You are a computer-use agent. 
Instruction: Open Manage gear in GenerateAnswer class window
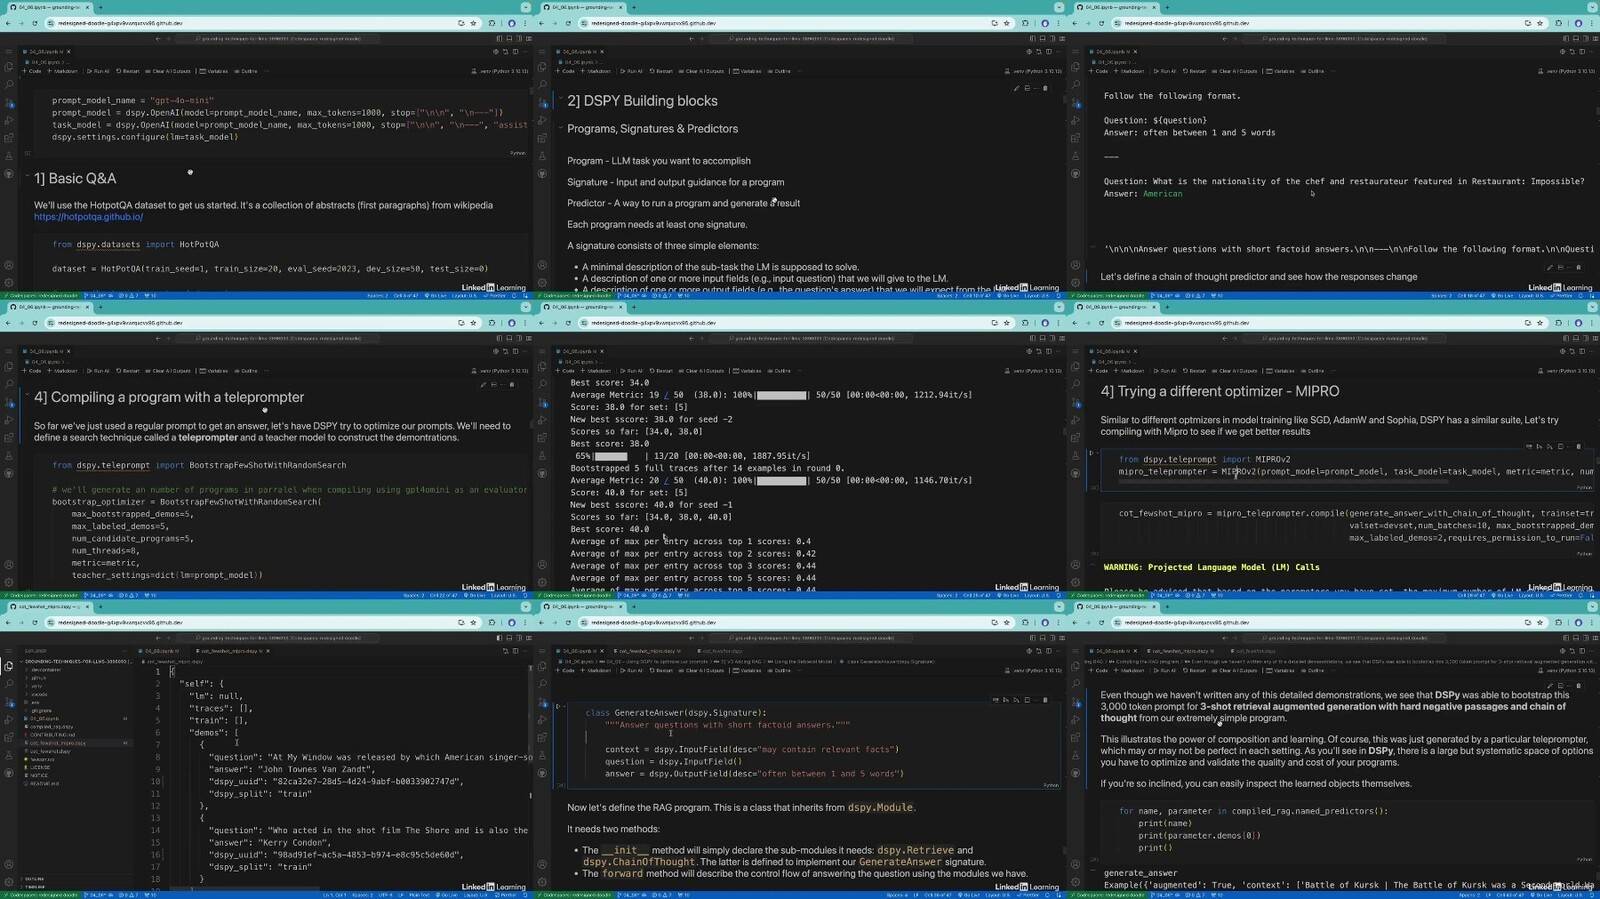[542, 882]
